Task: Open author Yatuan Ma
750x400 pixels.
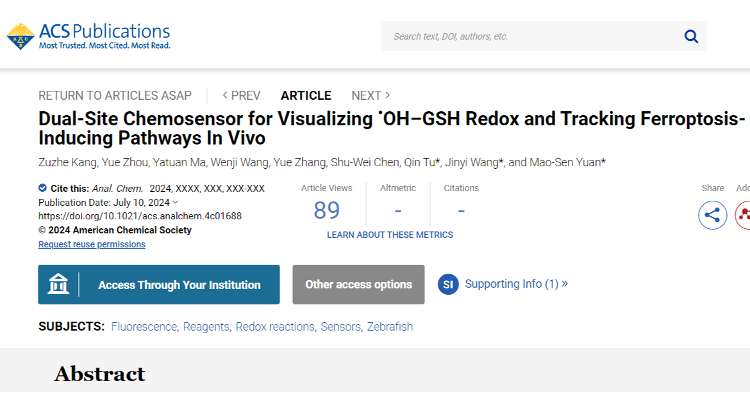Action: [x=179, y=163]
